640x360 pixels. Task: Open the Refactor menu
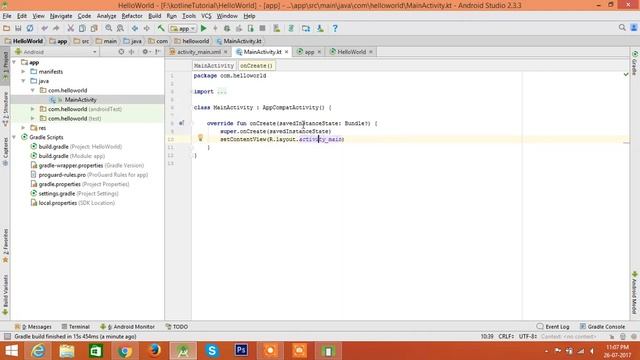point(132,16)
